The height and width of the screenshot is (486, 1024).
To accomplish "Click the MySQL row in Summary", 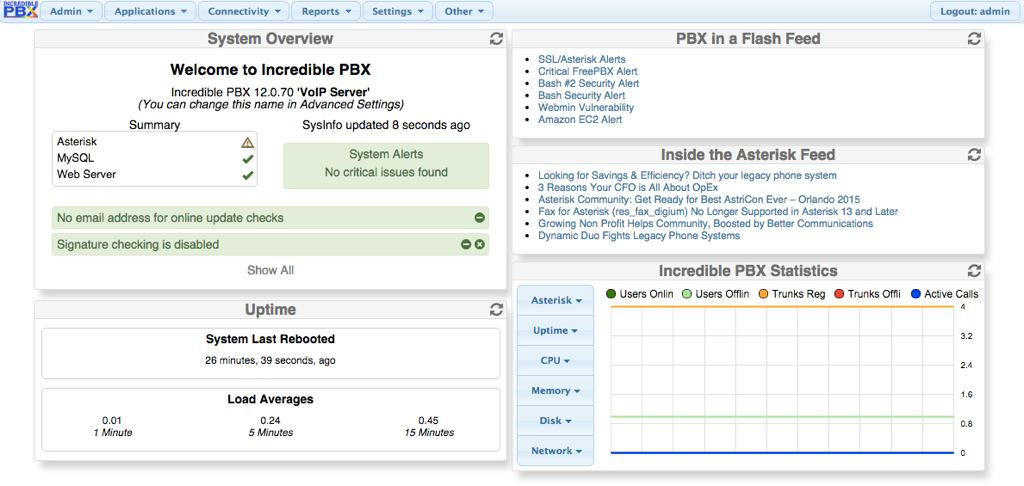I will click(x=155, y=159).
